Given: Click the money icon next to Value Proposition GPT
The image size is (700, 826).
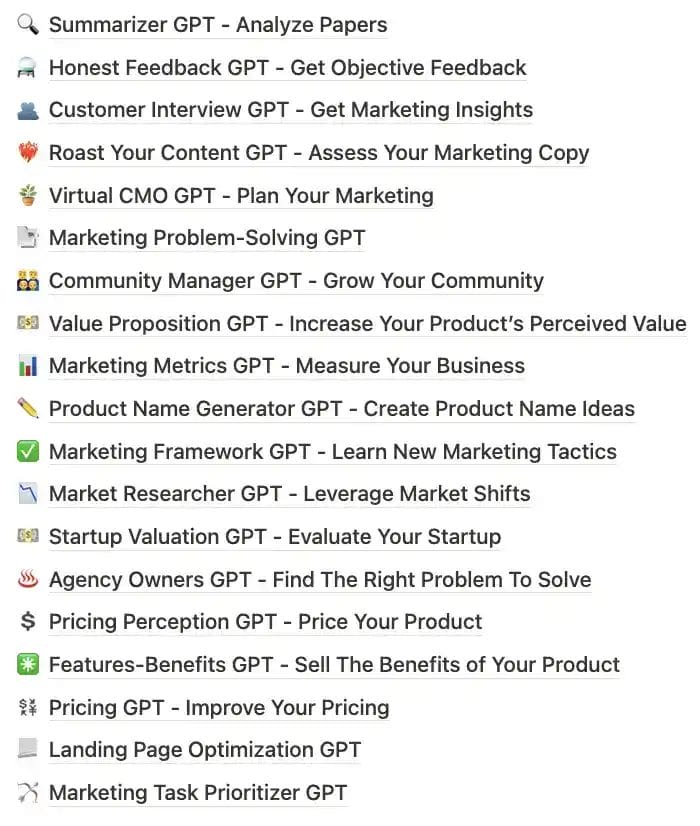Looking at the screenshot, I should click(27, 323).
